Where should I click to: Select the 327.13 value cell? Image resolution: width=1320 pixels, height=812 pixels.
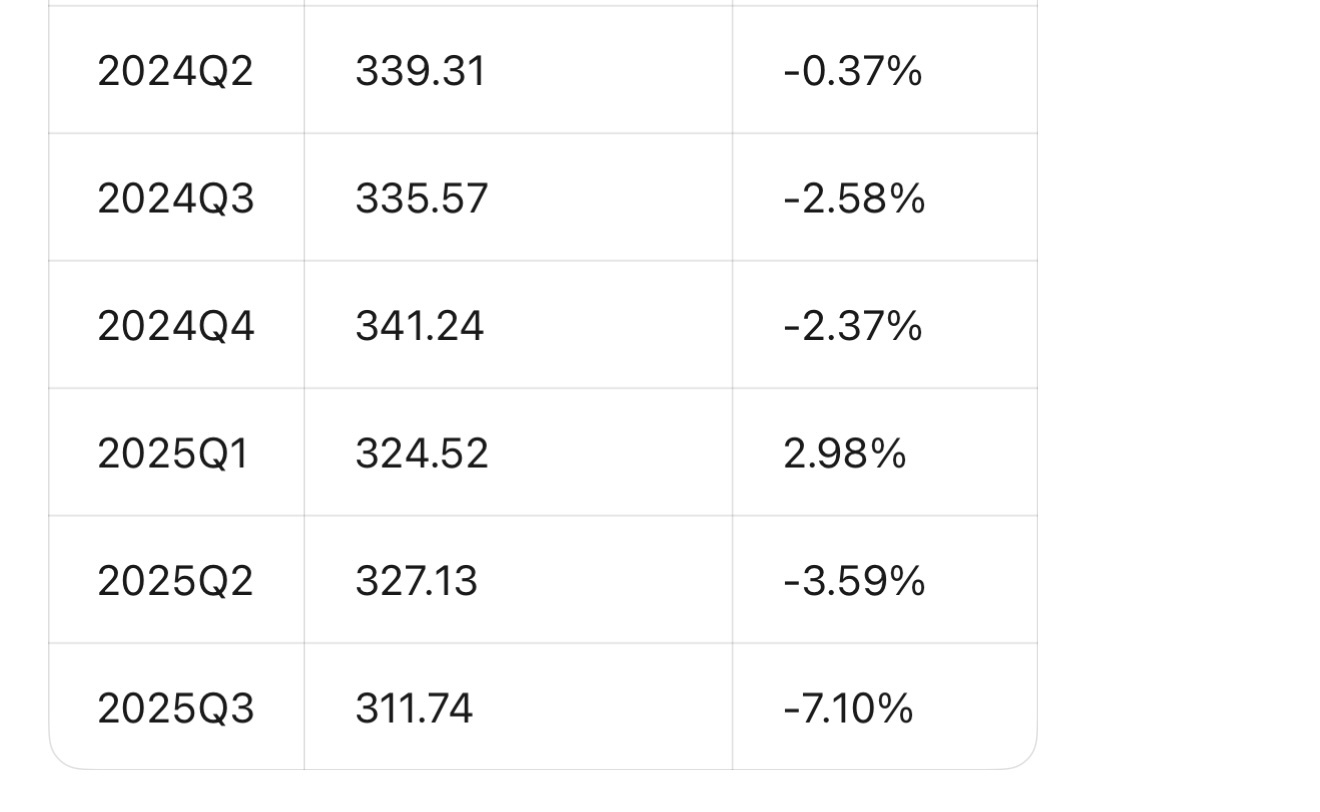pos(416,581)
